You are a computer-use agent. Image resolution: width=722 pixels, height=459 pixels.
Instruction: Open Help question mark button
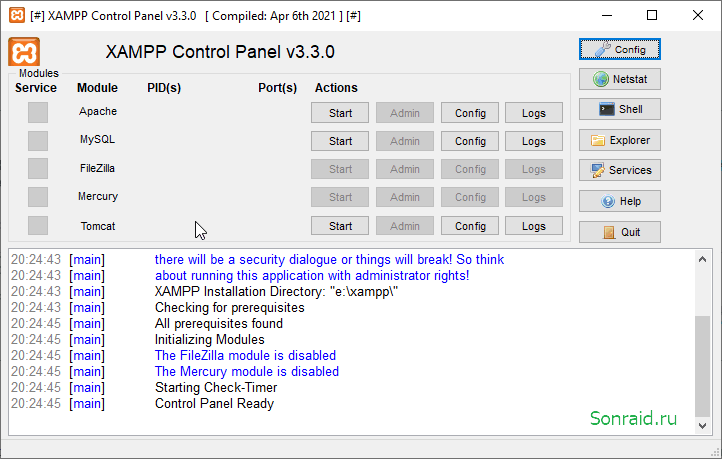point(619,201)
